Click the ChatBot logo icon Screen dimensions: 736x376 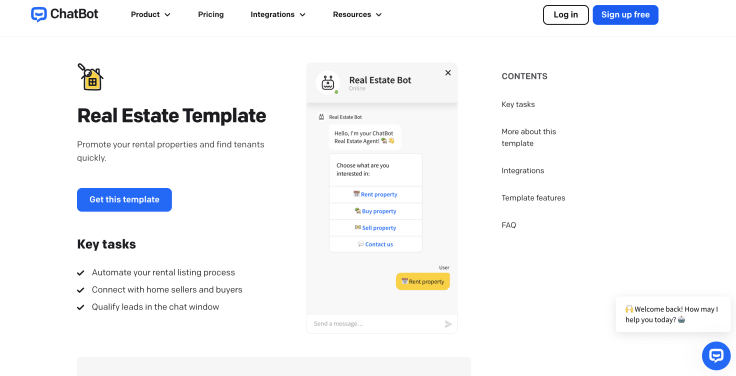[x=39, y=15]
